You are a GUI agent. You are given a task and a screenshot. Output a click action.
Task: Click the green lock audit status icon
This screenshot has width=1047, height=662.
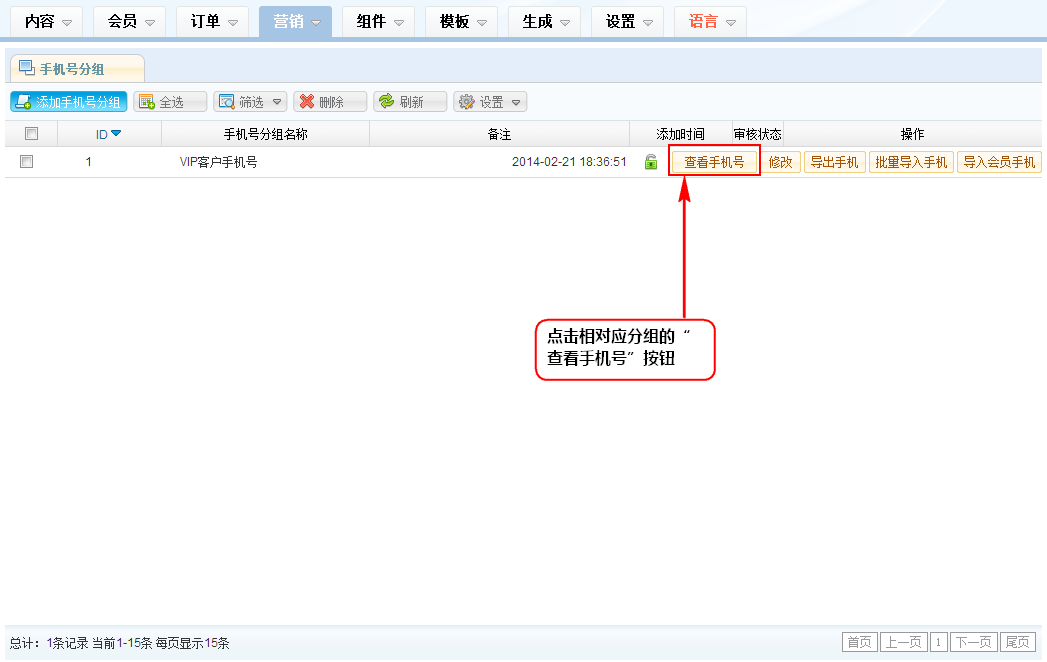pos(651,162)
